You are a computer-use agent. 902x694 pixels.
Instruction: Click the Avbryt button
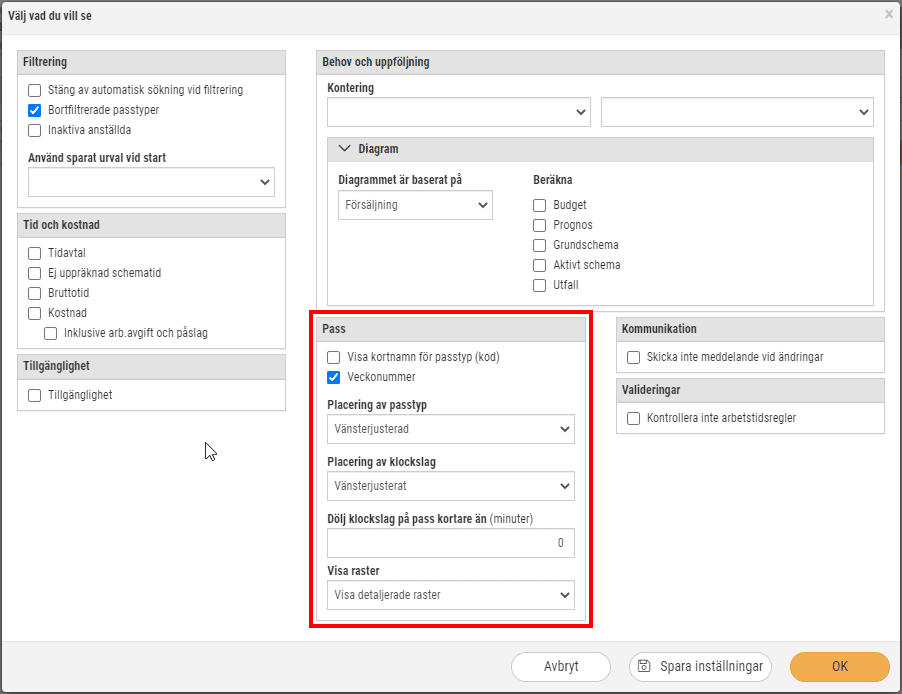pyautogui.click(x=561, y=666)
